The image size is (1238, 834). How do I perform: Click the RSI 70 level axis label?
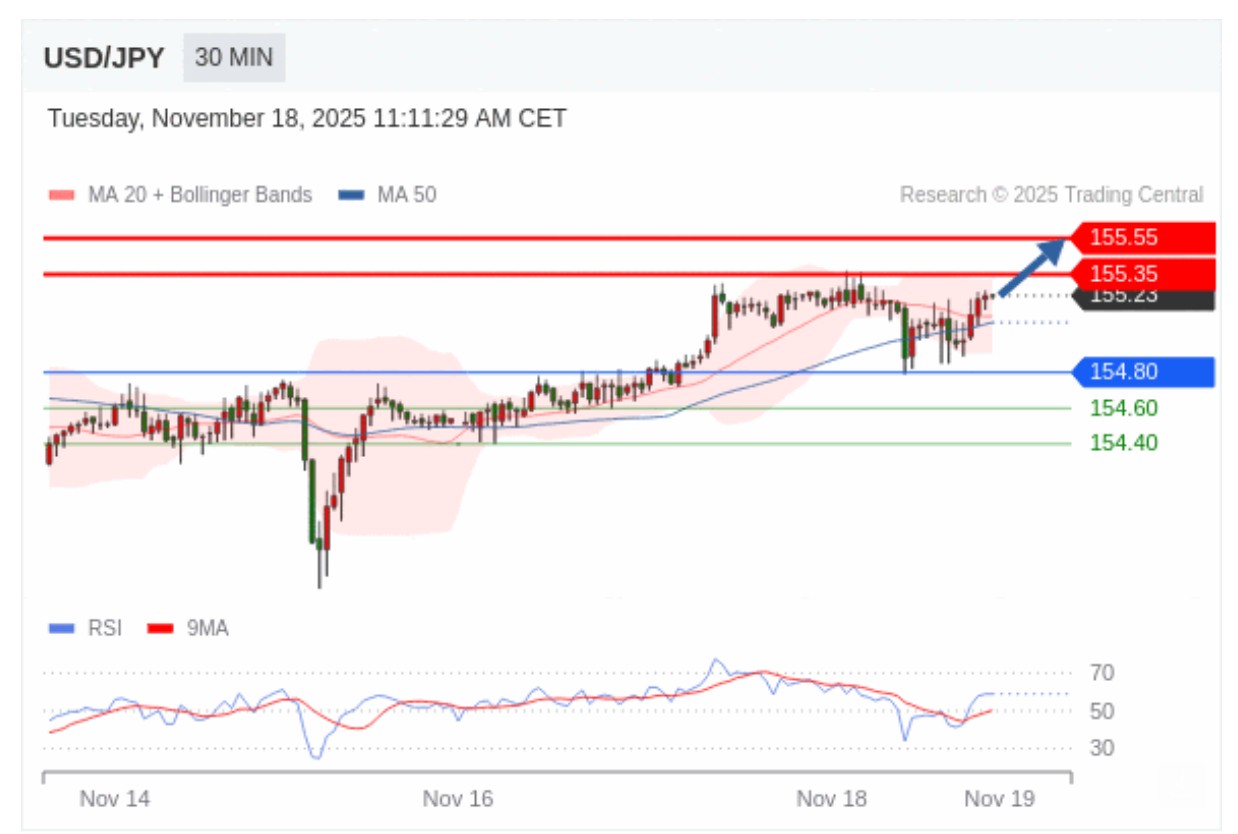pos(1102,673)
